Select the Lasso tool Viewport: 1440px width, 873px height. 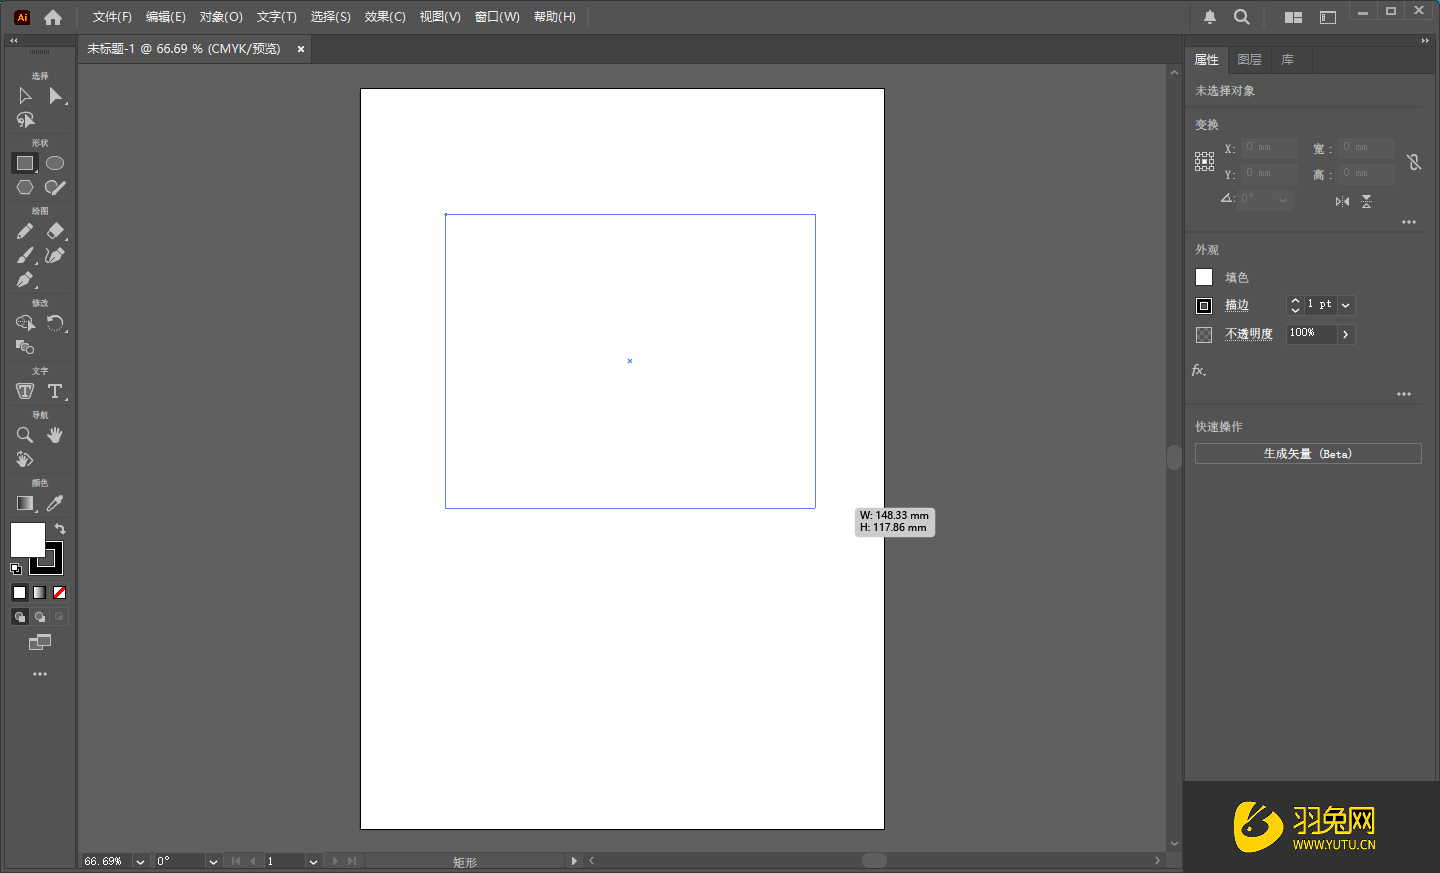tap(25, 120)
